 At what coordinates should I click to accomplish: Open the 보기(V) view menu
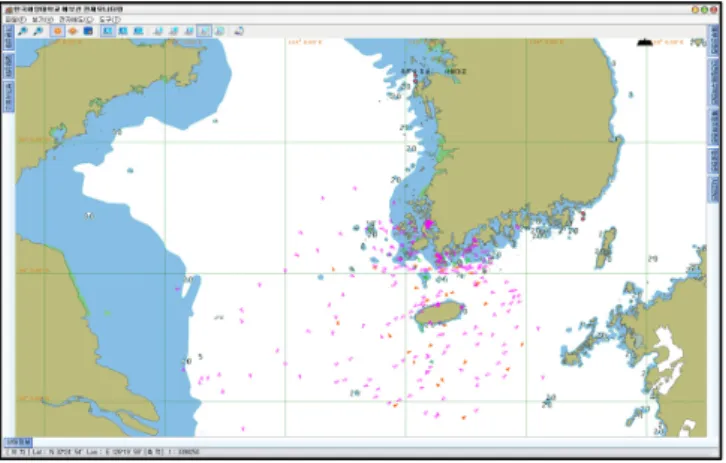tap(43, 19)
